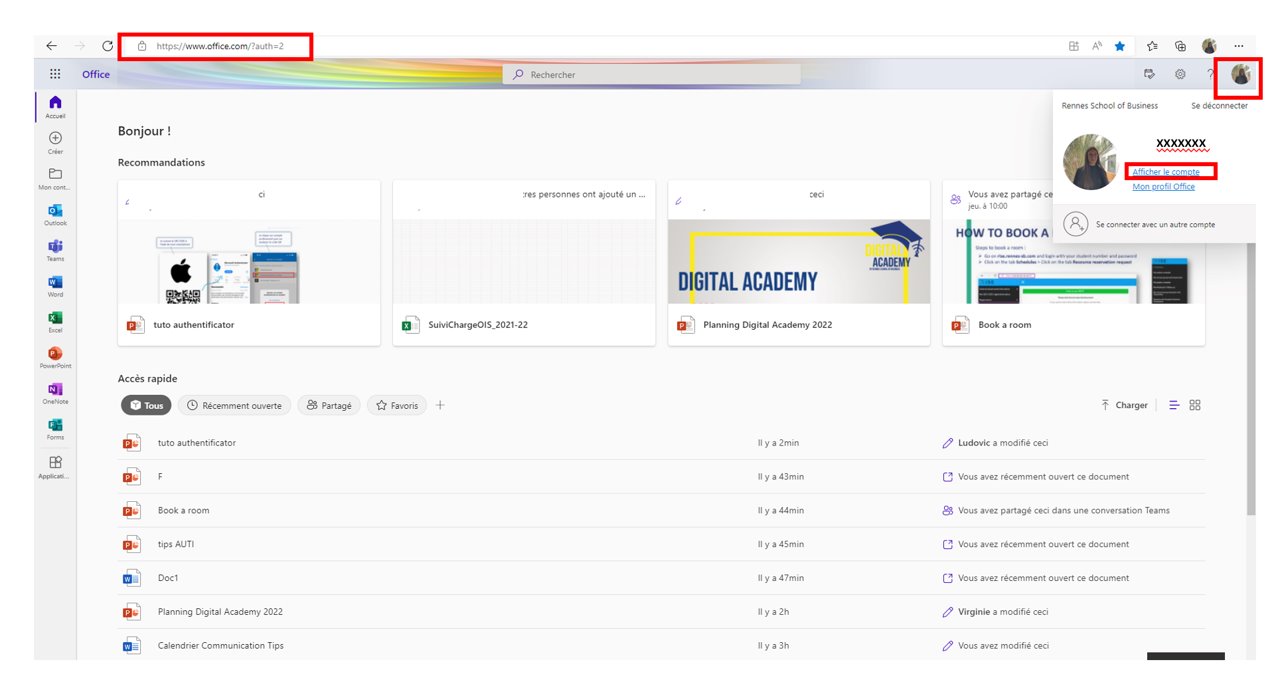Viewport: 1280px width, 694px height.
Task: Click the profile photo in account panel
Action: coord(1091,162)
